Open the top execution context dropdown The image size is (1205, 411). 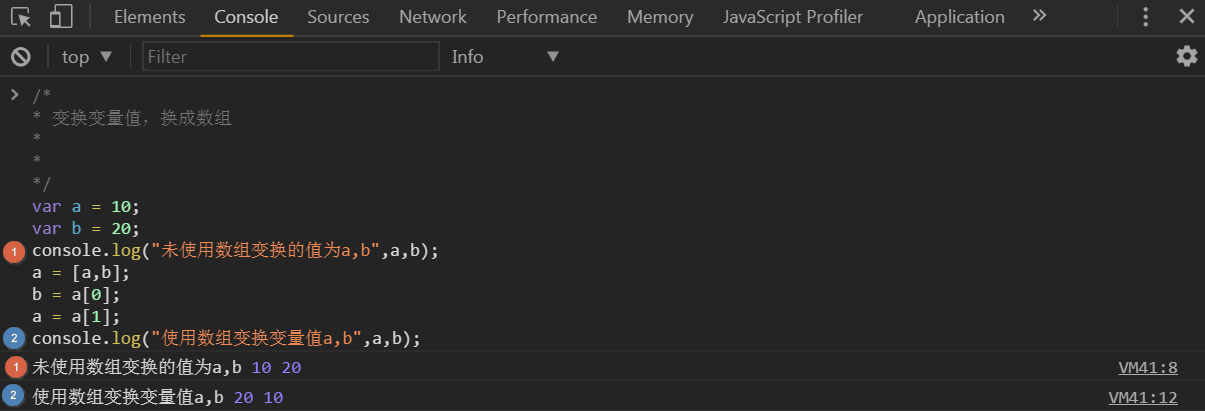pos(87,57)
